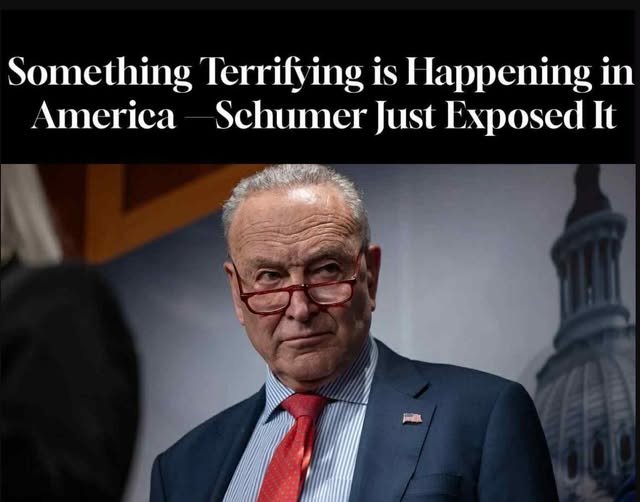The height and width of the screenshot is (502, 640).
Task: Click the word 'Happening' in the headline
Action: [499, 73]
